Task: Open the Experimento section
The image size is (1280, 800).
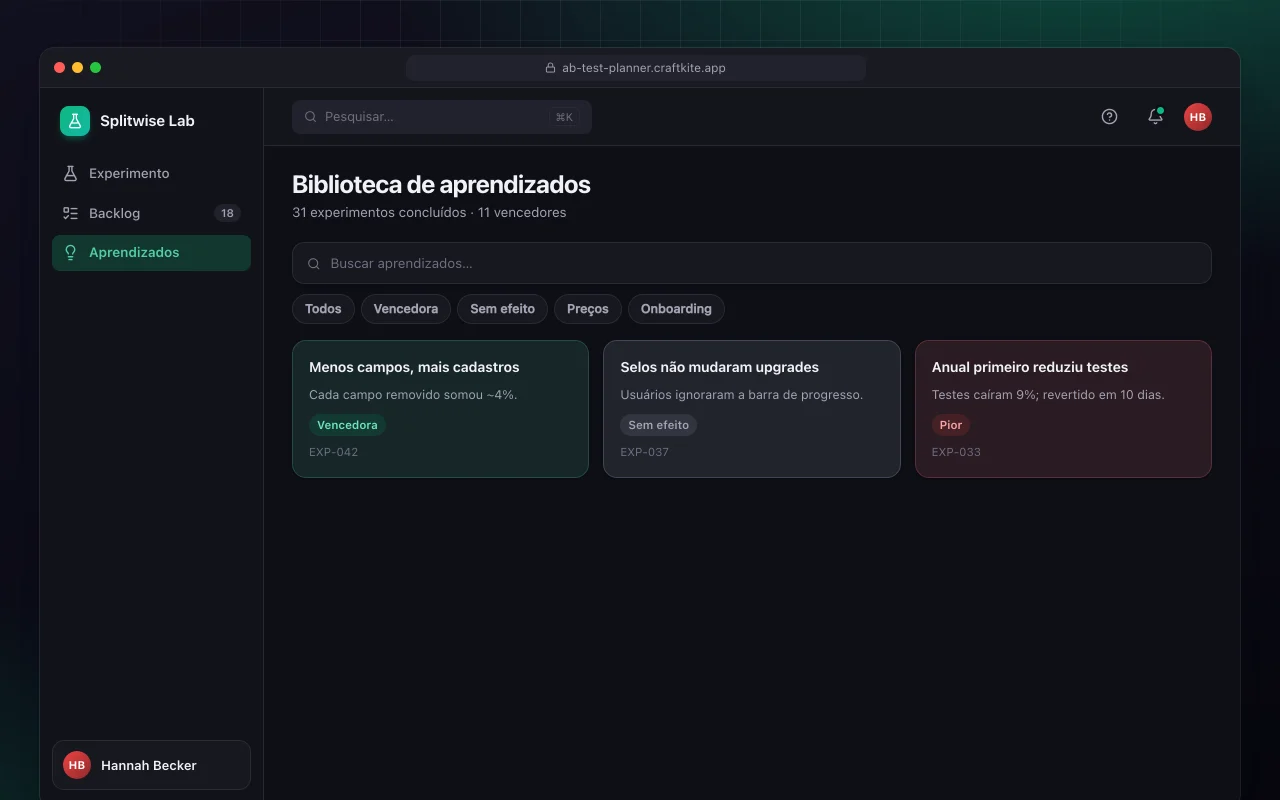Action: pyautogui.click(x=151, y=173)
